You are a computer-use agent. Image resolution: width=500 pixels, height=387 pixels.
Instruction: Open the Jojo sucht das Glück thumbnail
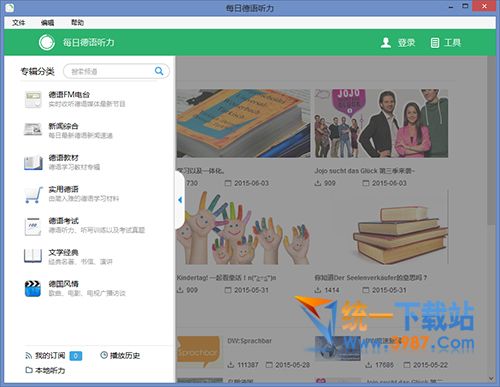381,123
